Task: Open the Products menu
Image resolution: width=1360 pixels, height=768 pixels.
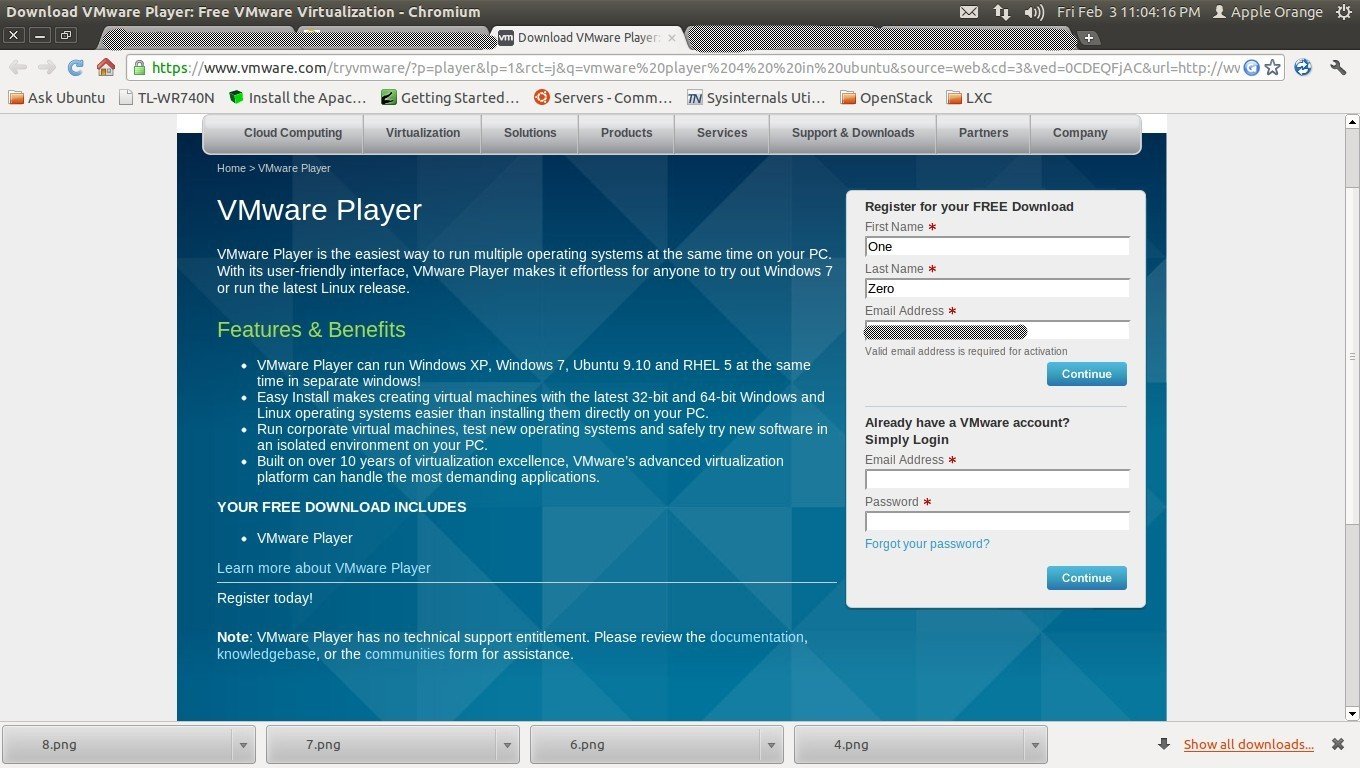Action: coord(626,133)
